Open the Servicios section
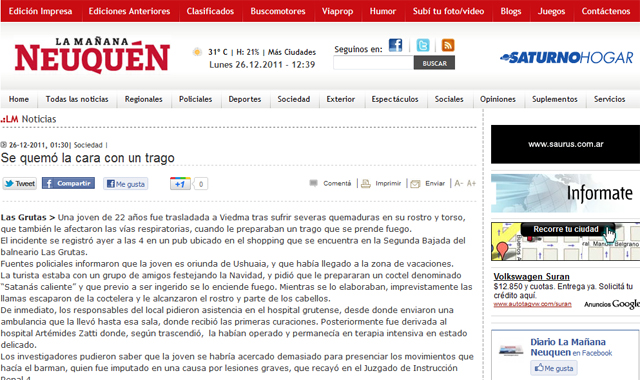Screen dimensions: 640x380 pos(610,99)
